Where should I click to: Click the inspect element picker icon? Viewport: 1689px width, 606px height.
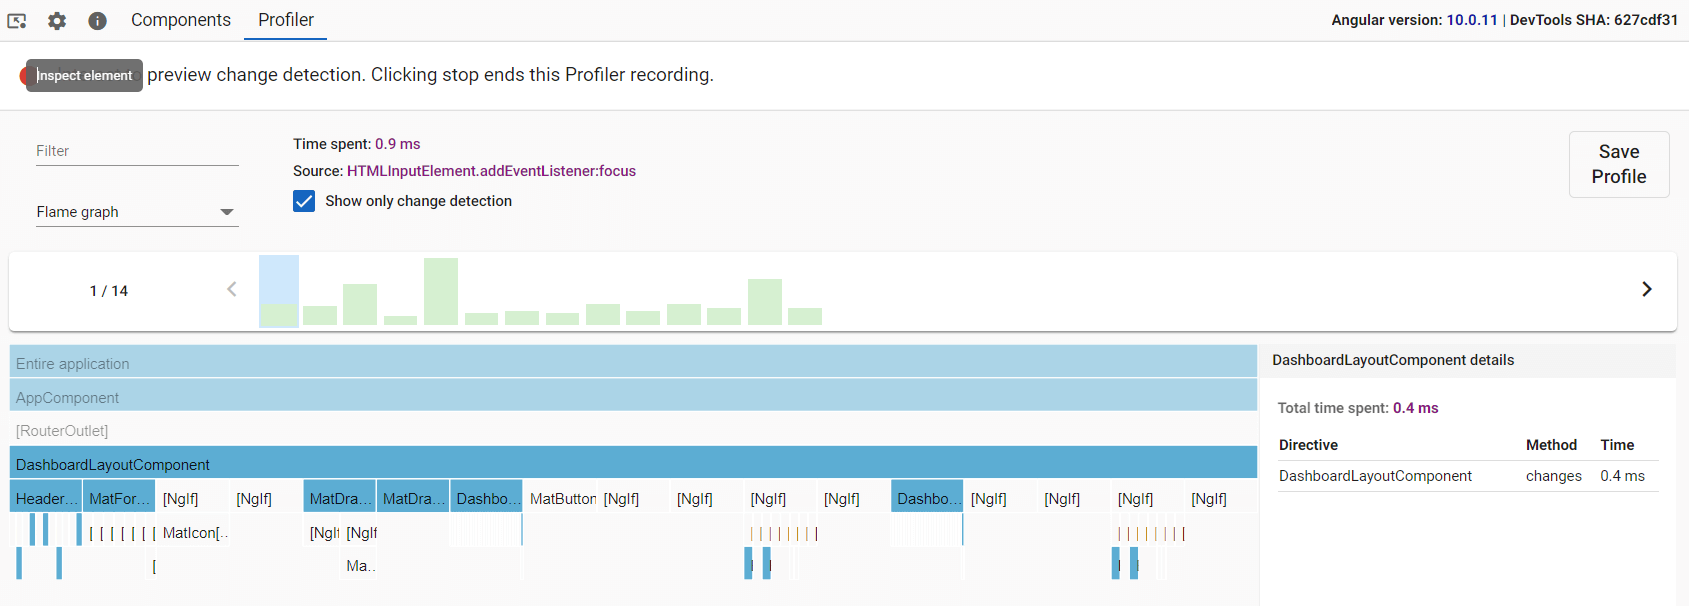(x=17, y=21)
